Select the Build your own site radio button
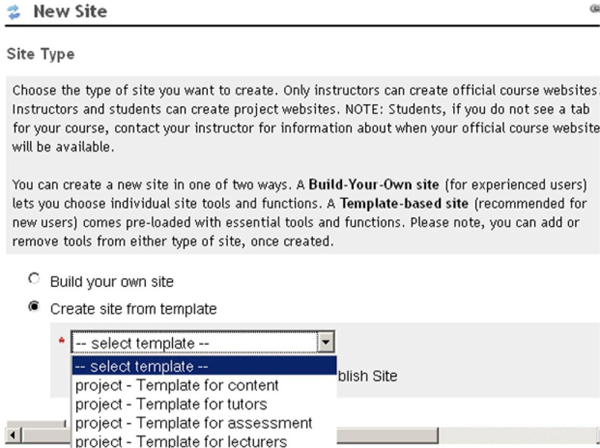Image resolution: width=600 pixels, height=448 pixels. (35, 282)
